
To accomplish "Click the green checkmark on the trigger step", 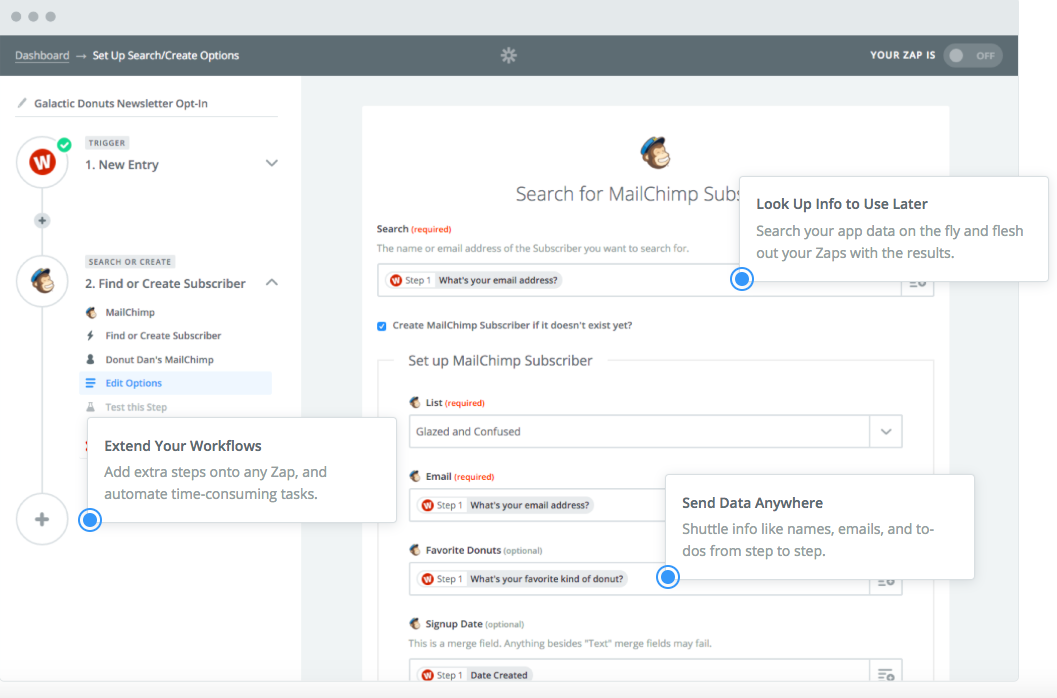I will click(x=64, y=144).
